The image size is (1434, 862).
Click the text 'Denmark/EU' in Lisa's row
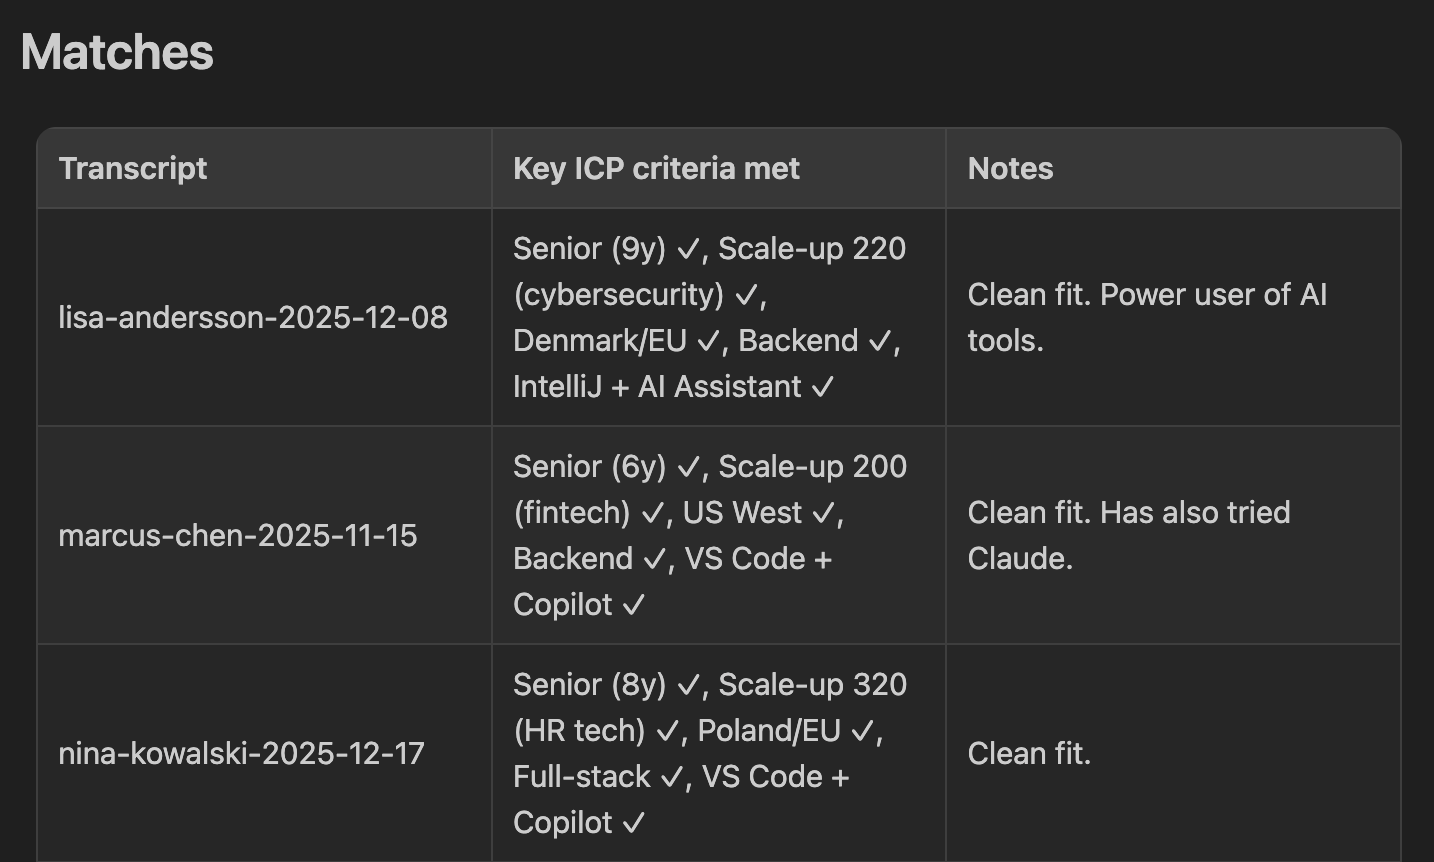600,340
